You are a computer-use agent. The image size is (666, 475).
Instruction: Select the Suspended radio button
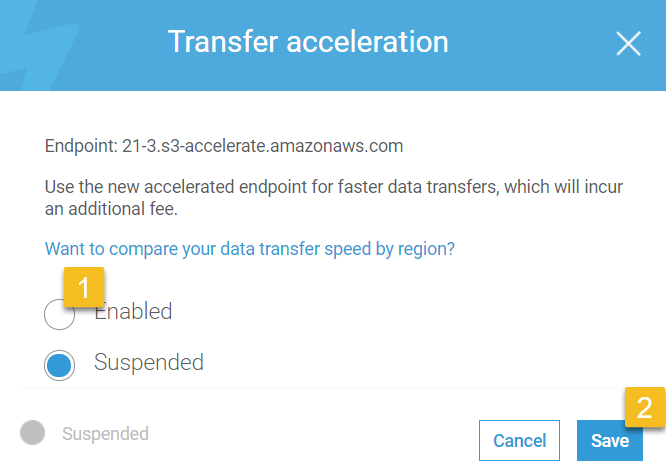point(59,365)
